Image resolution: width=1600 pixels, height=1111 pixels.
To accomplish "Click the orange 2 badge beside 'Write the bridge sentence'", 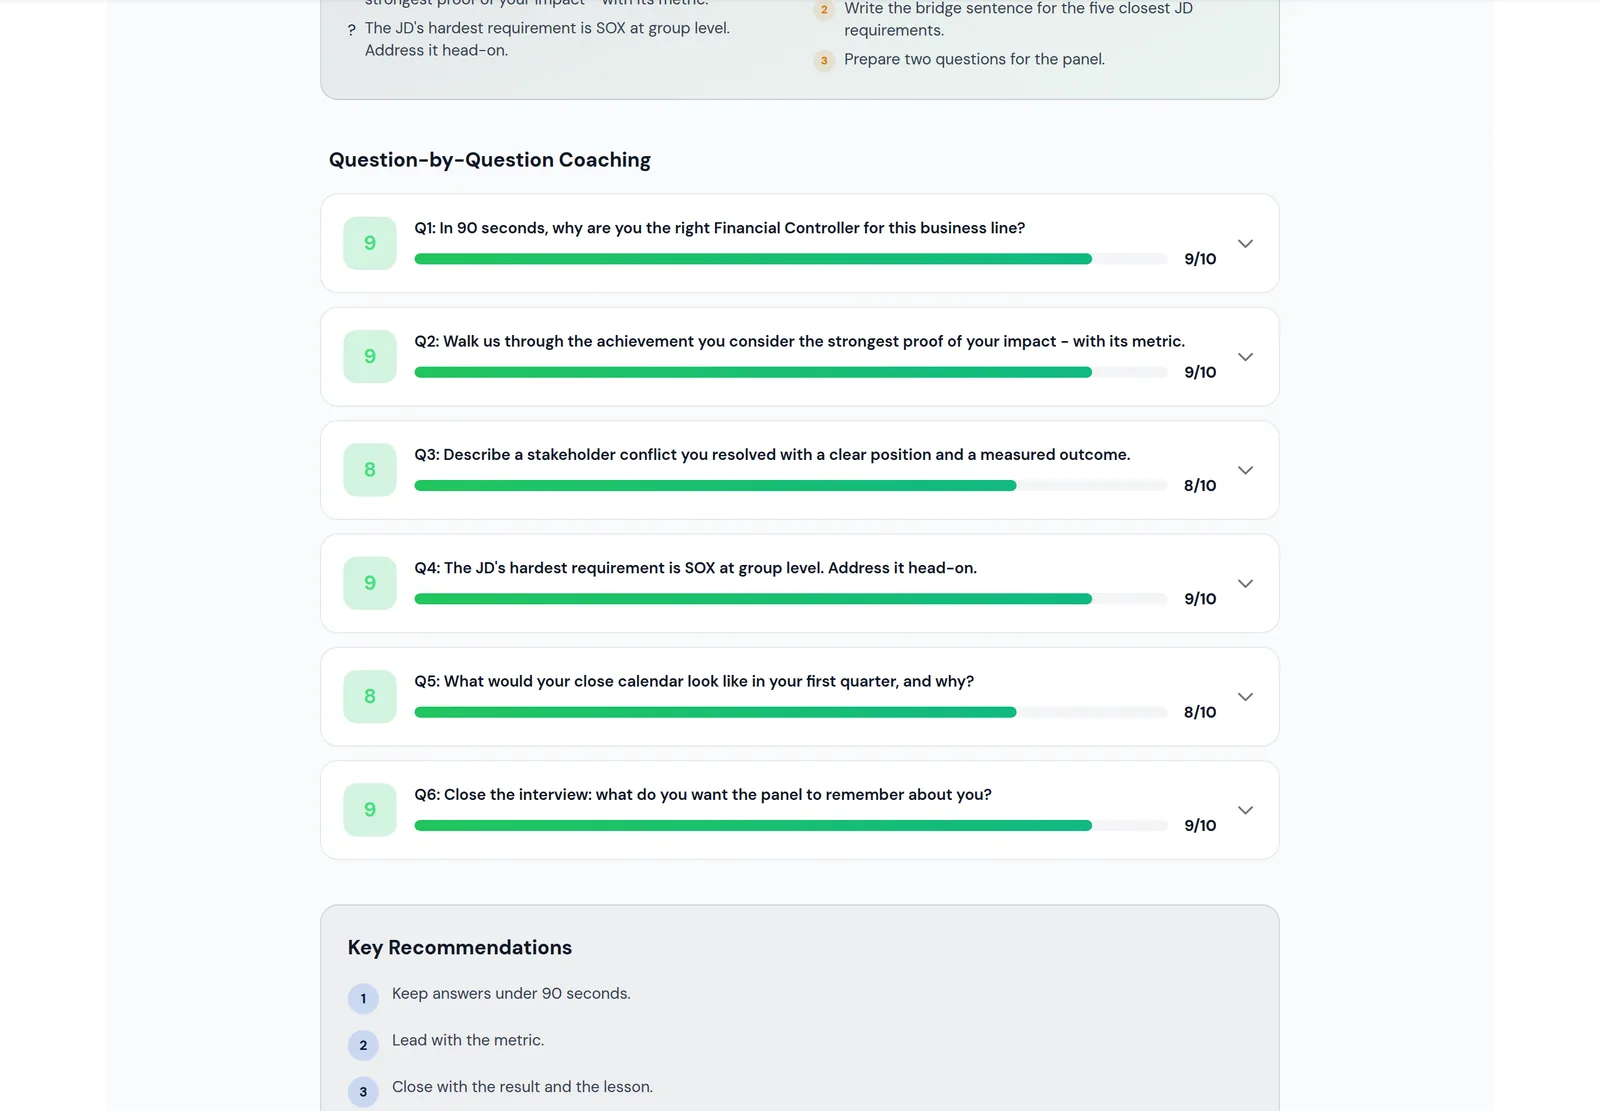I will (824, 9).
